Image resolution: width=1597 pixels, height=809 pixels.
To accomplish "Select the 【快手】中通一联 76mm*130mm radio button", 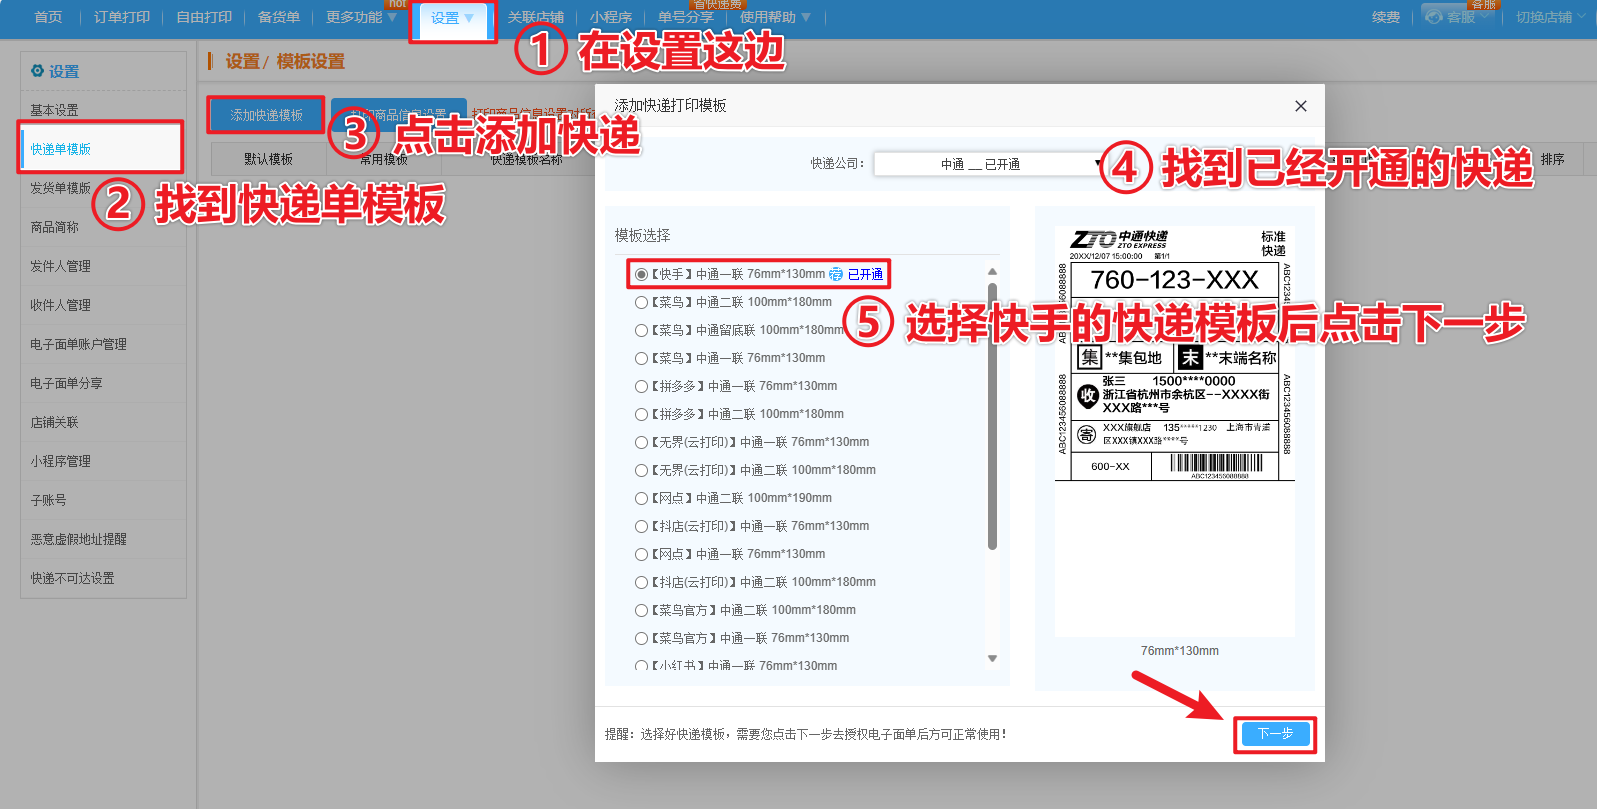I will click(x=641, y=274).
